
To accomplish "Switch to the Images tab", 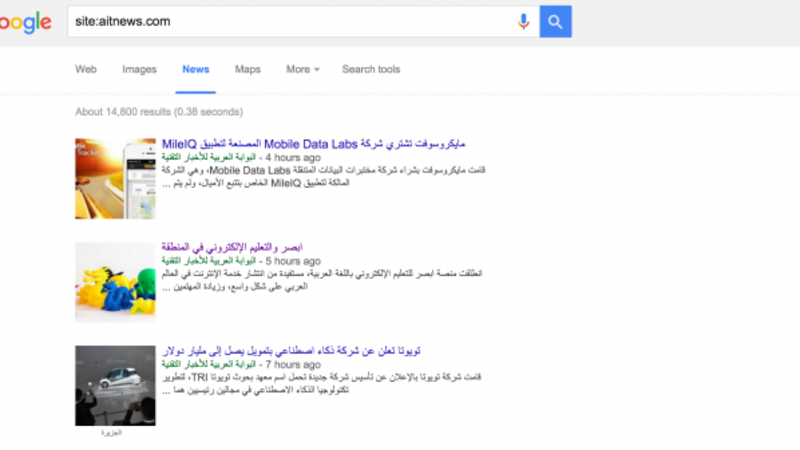I will [139, 69].
